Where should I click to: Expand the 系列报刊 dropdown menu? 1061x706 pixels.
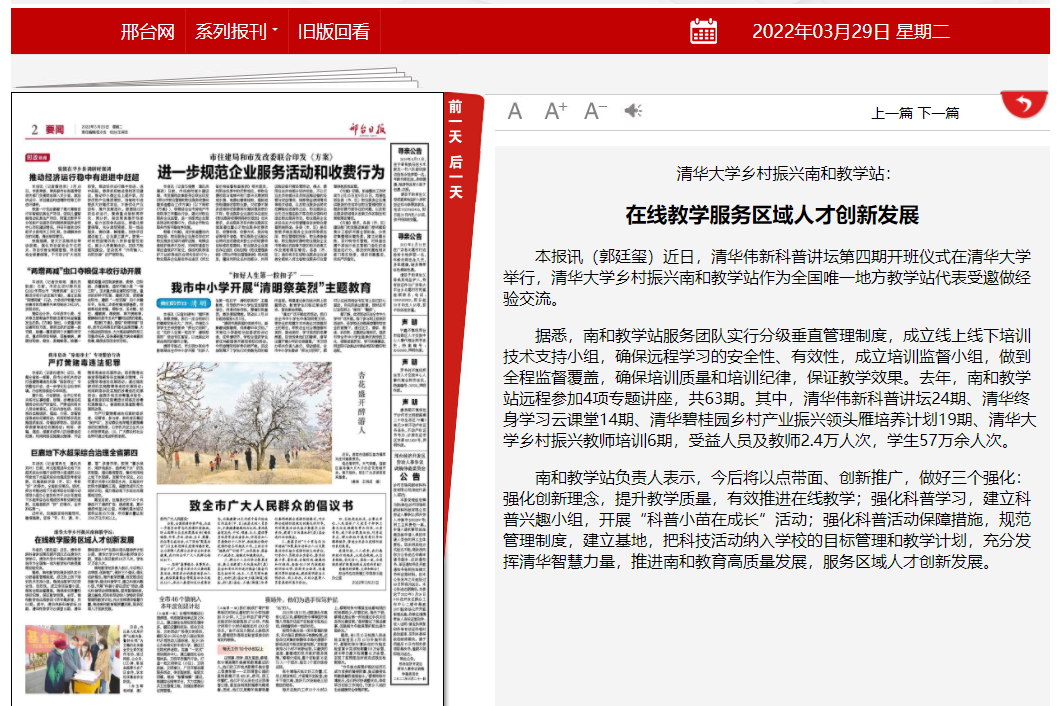coord(236,31)
